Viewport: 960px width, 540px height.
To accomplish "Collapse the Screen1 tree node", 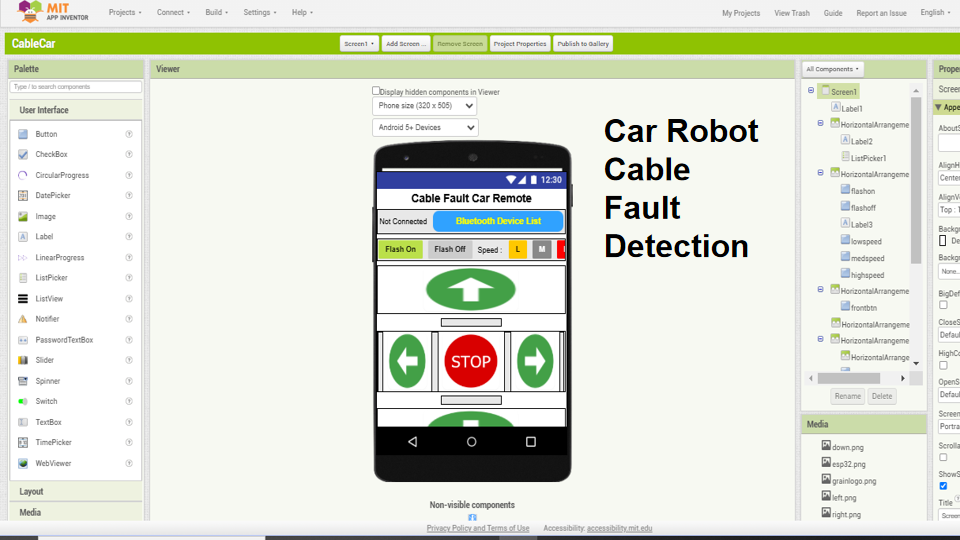I will [811, 91].
